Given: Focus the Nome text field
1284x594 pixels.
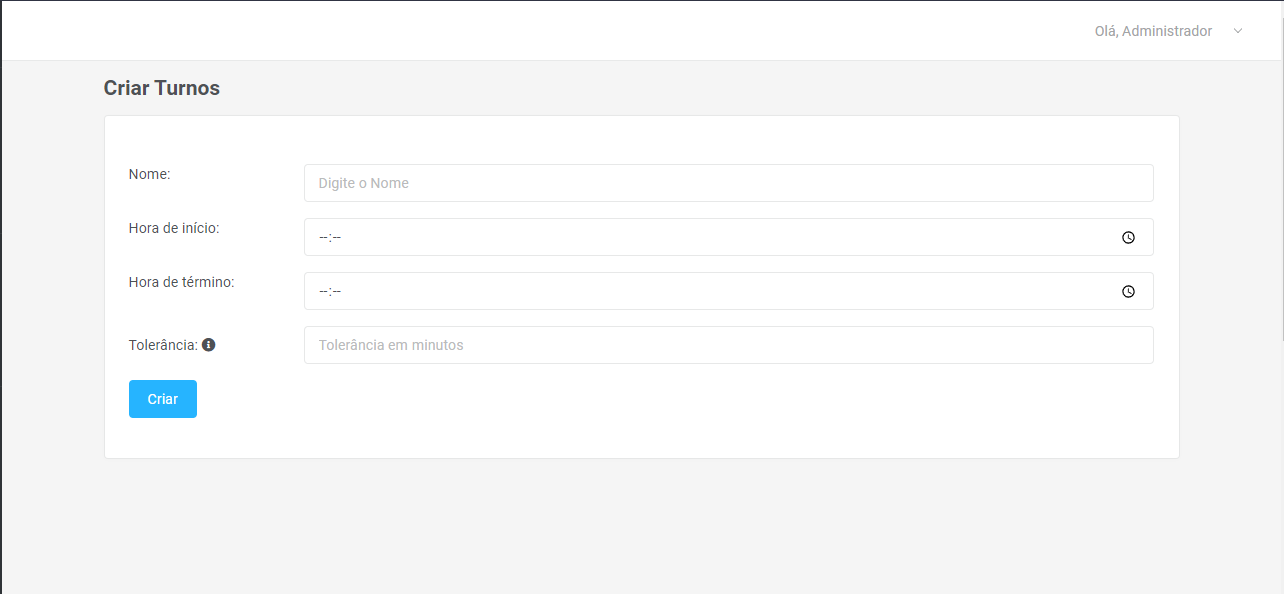Looking at the screenshot, I should pyautogui.click(x=728, y=183).
